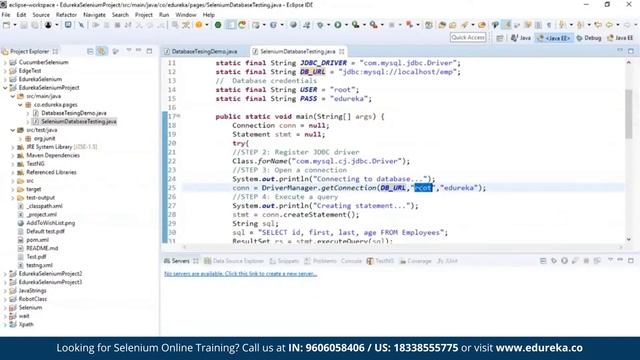
Task: Select testng.xml file in tree
Action: coord(39,265)
